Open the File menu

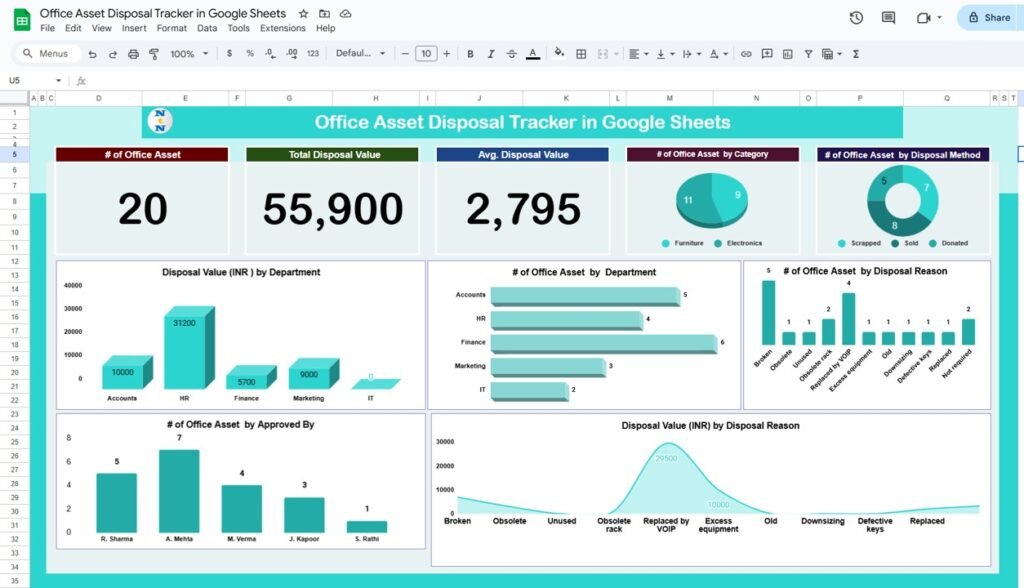click(x=47, y=28)
